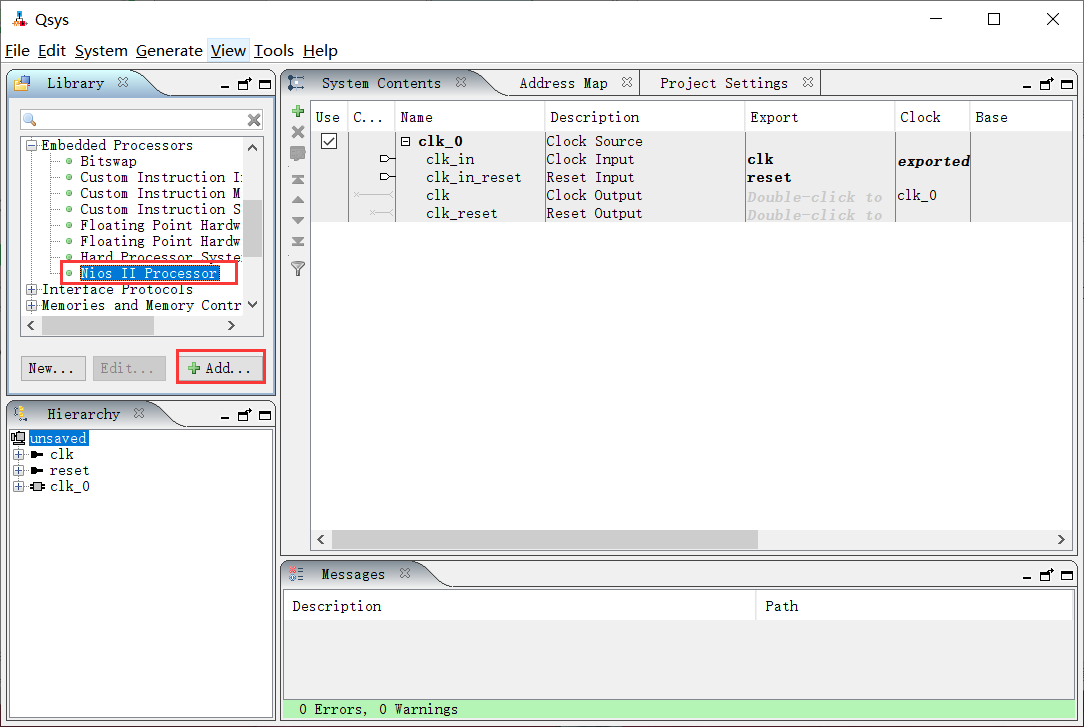Click the move-to-top arrow icon
Viewport: 1084px width, 727px height.
[x=297, y=180]
